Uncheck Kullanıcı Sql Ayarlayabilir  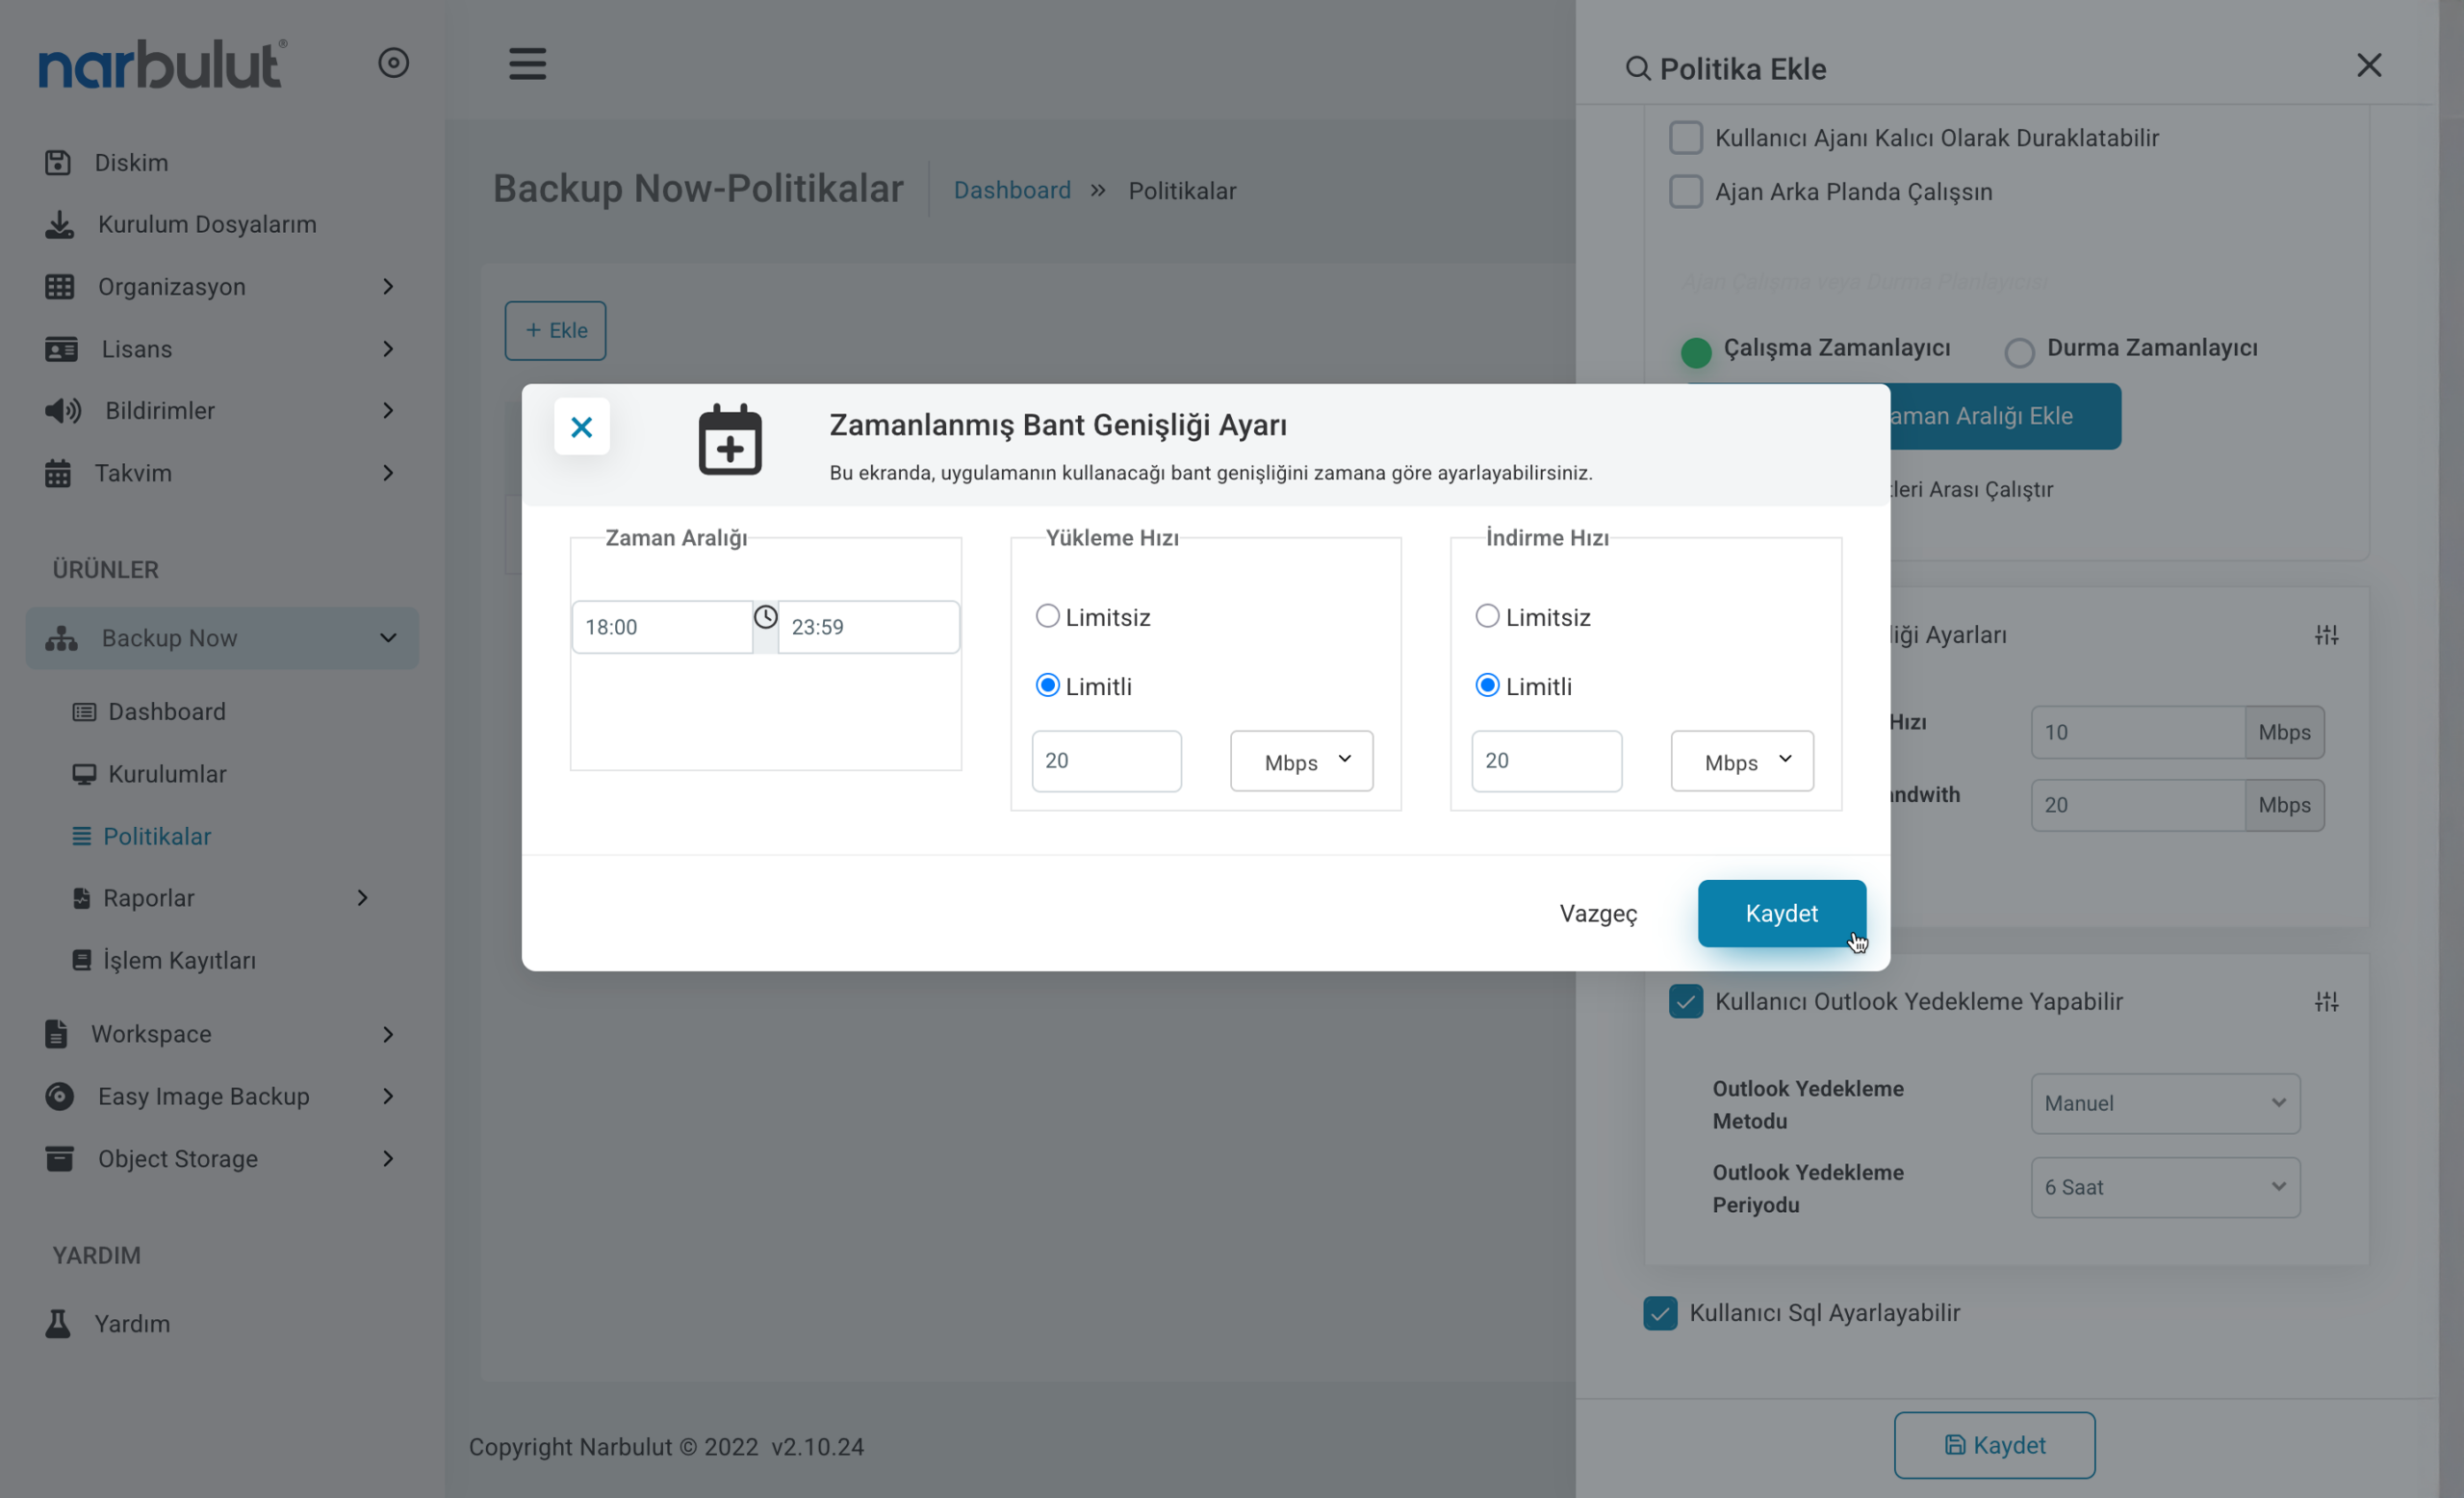click(1660, 1313)
